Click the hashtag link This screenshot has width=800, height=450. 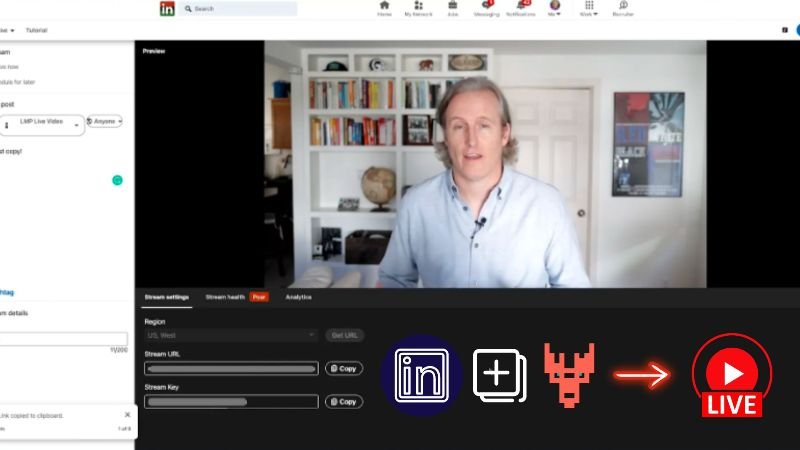[x=7, y=292]
